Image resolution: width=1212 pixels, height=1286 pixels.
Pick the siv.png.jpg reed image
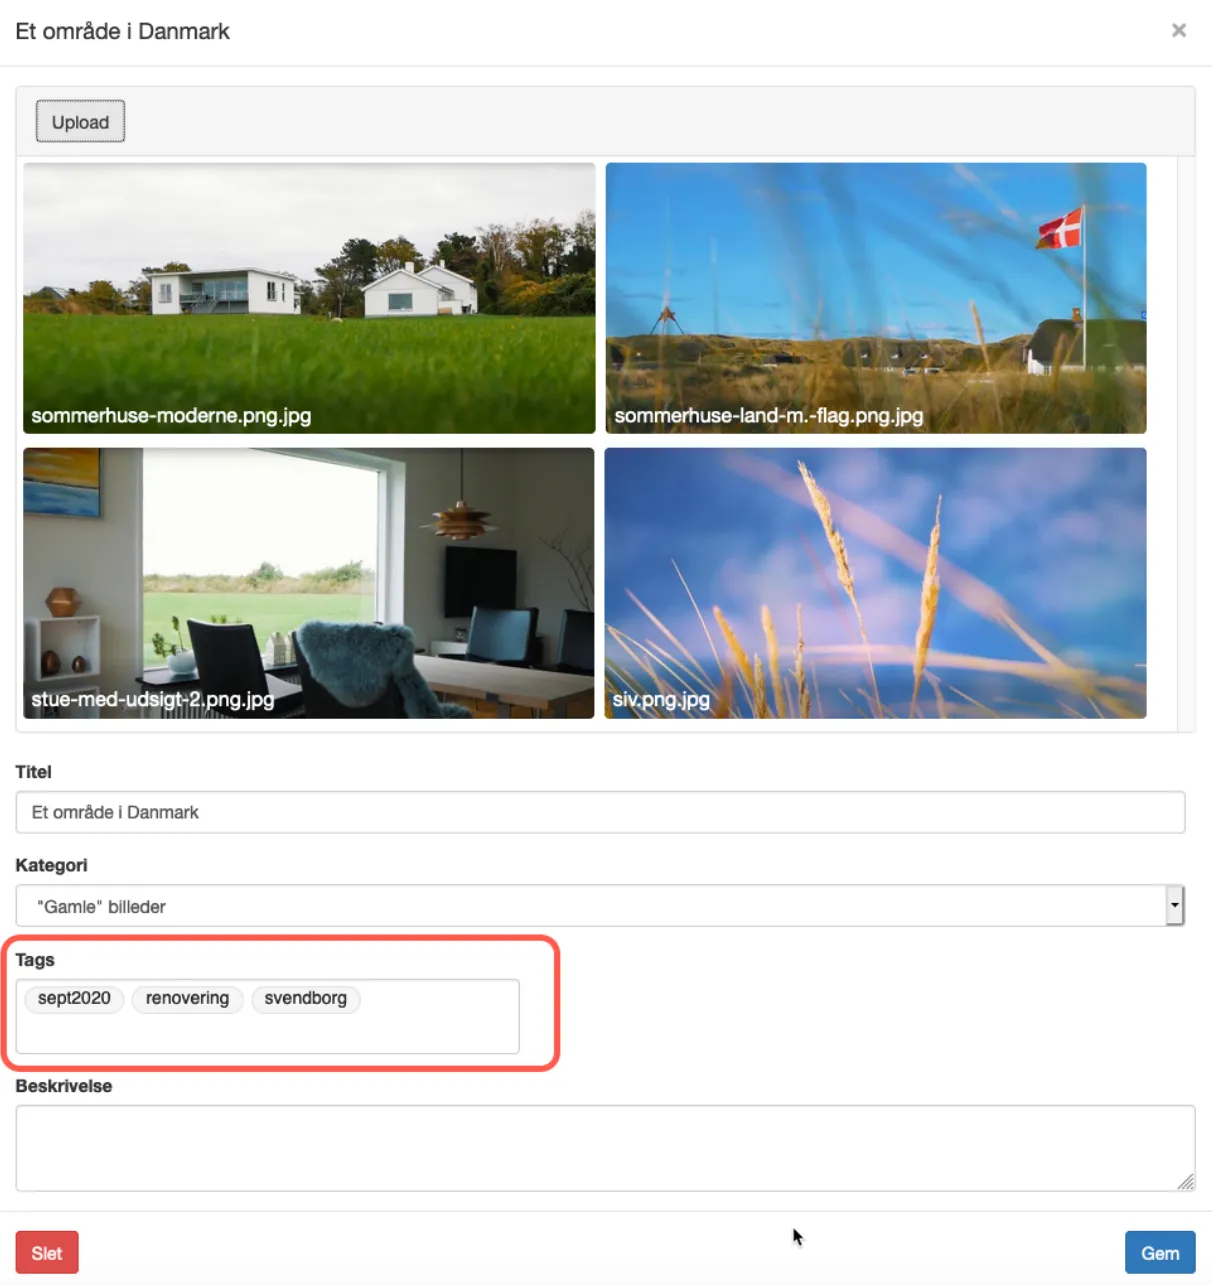pyautogui.click(x=875, y=582)
